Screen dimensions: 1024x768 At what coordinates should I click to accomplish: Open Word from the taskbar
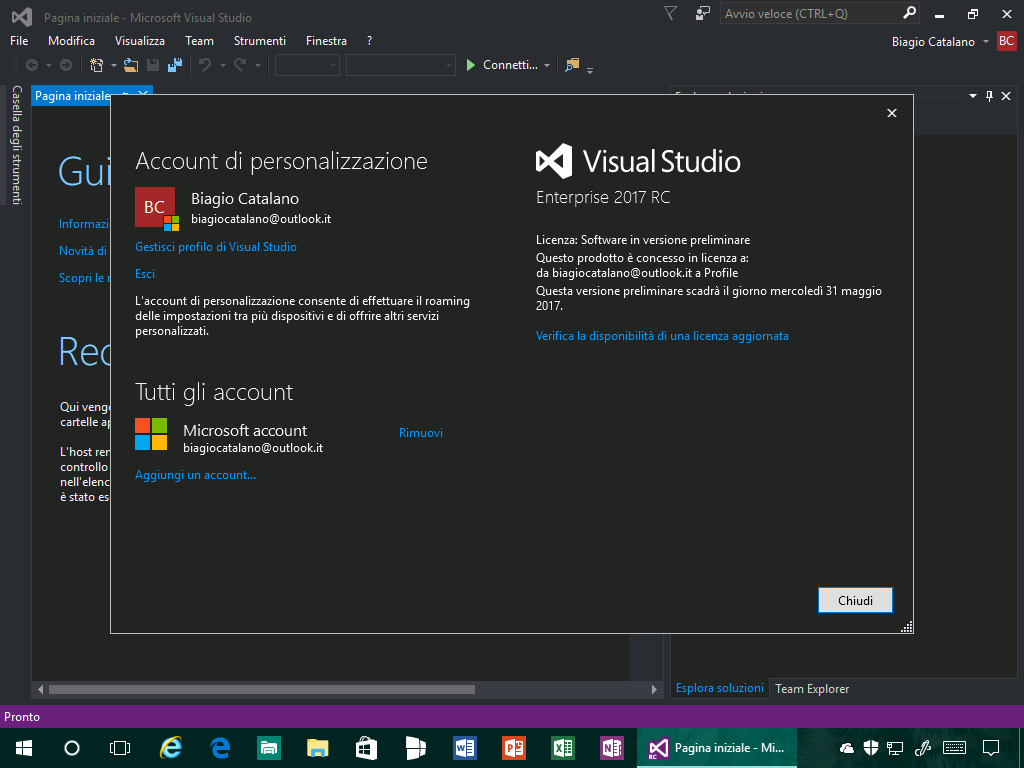pos(465,748)
